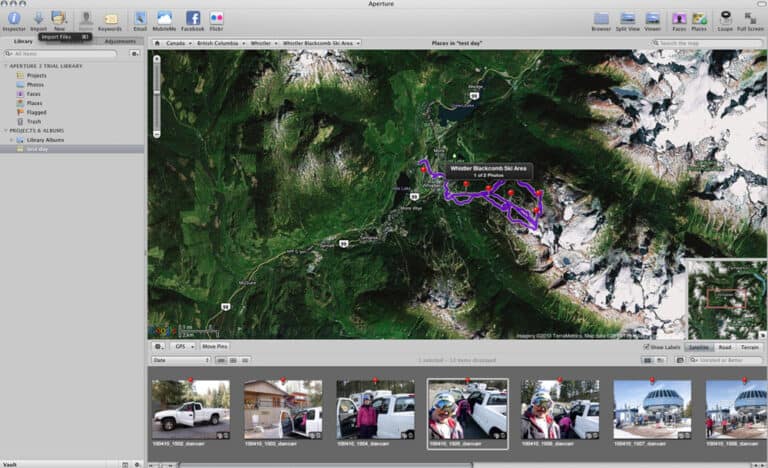Select the wooden cabin thumbnail
The image size is (768, 468).
(x=283, y=409)
